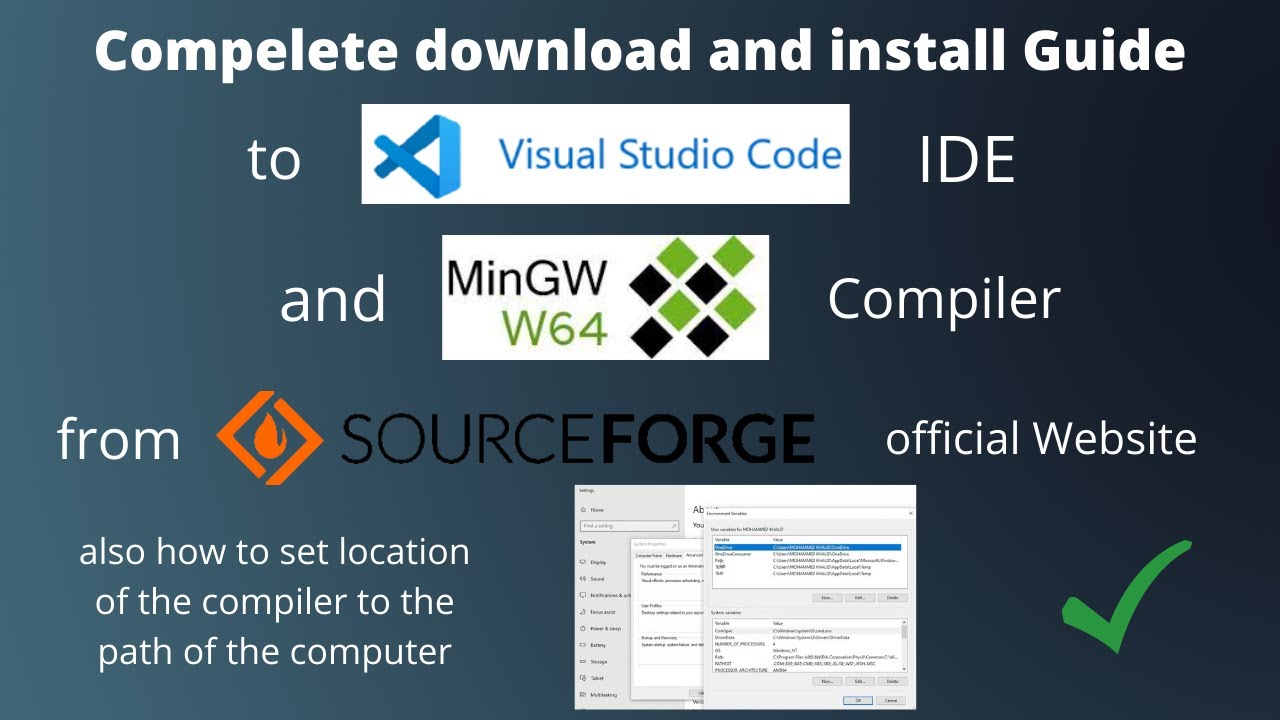The height and width of the screenshot is (720, 1280).
Task: Click New button under system variables
Action: [x=827, y=681]
